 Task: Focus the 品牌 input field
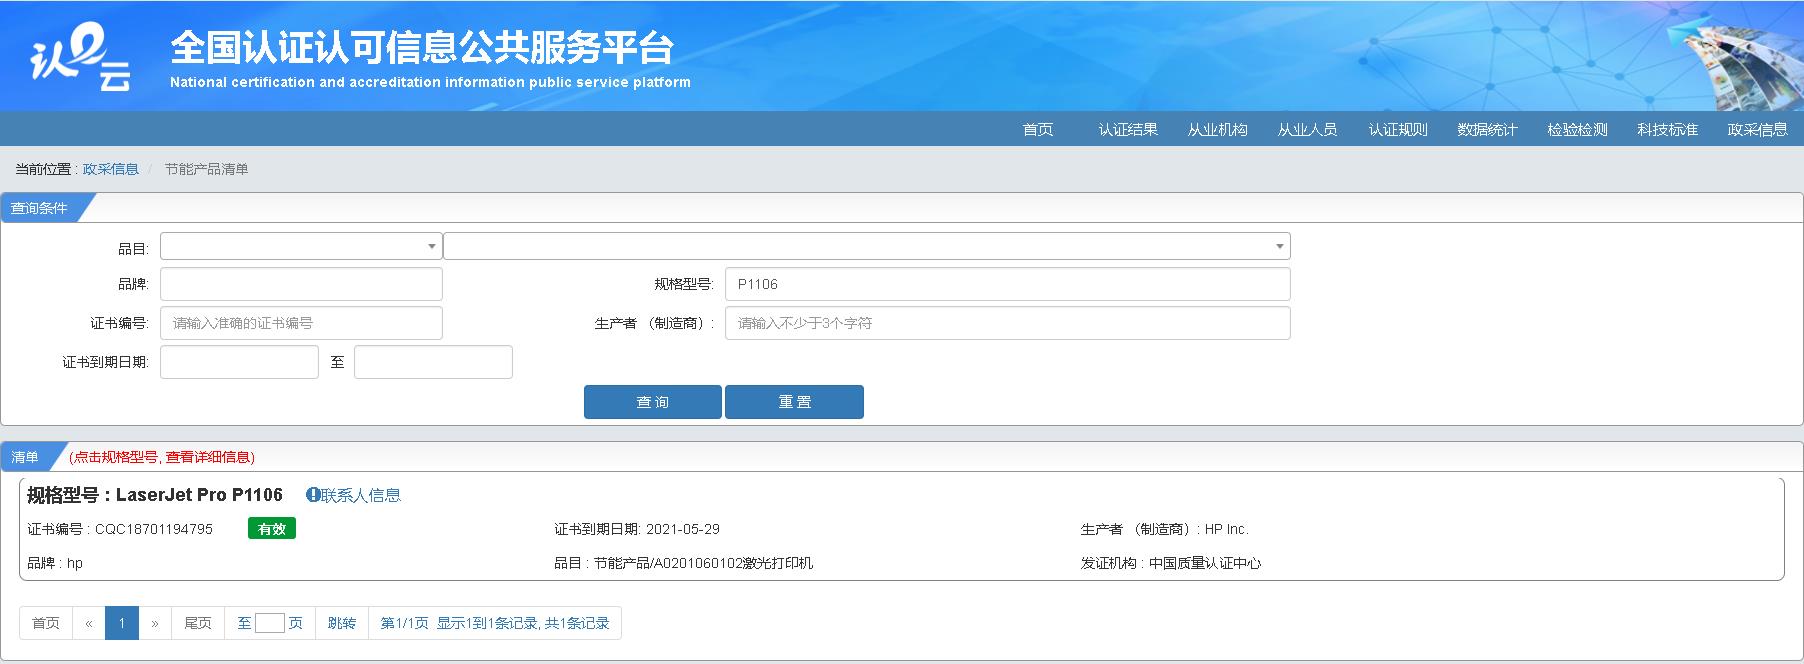[x=301, y=284]
